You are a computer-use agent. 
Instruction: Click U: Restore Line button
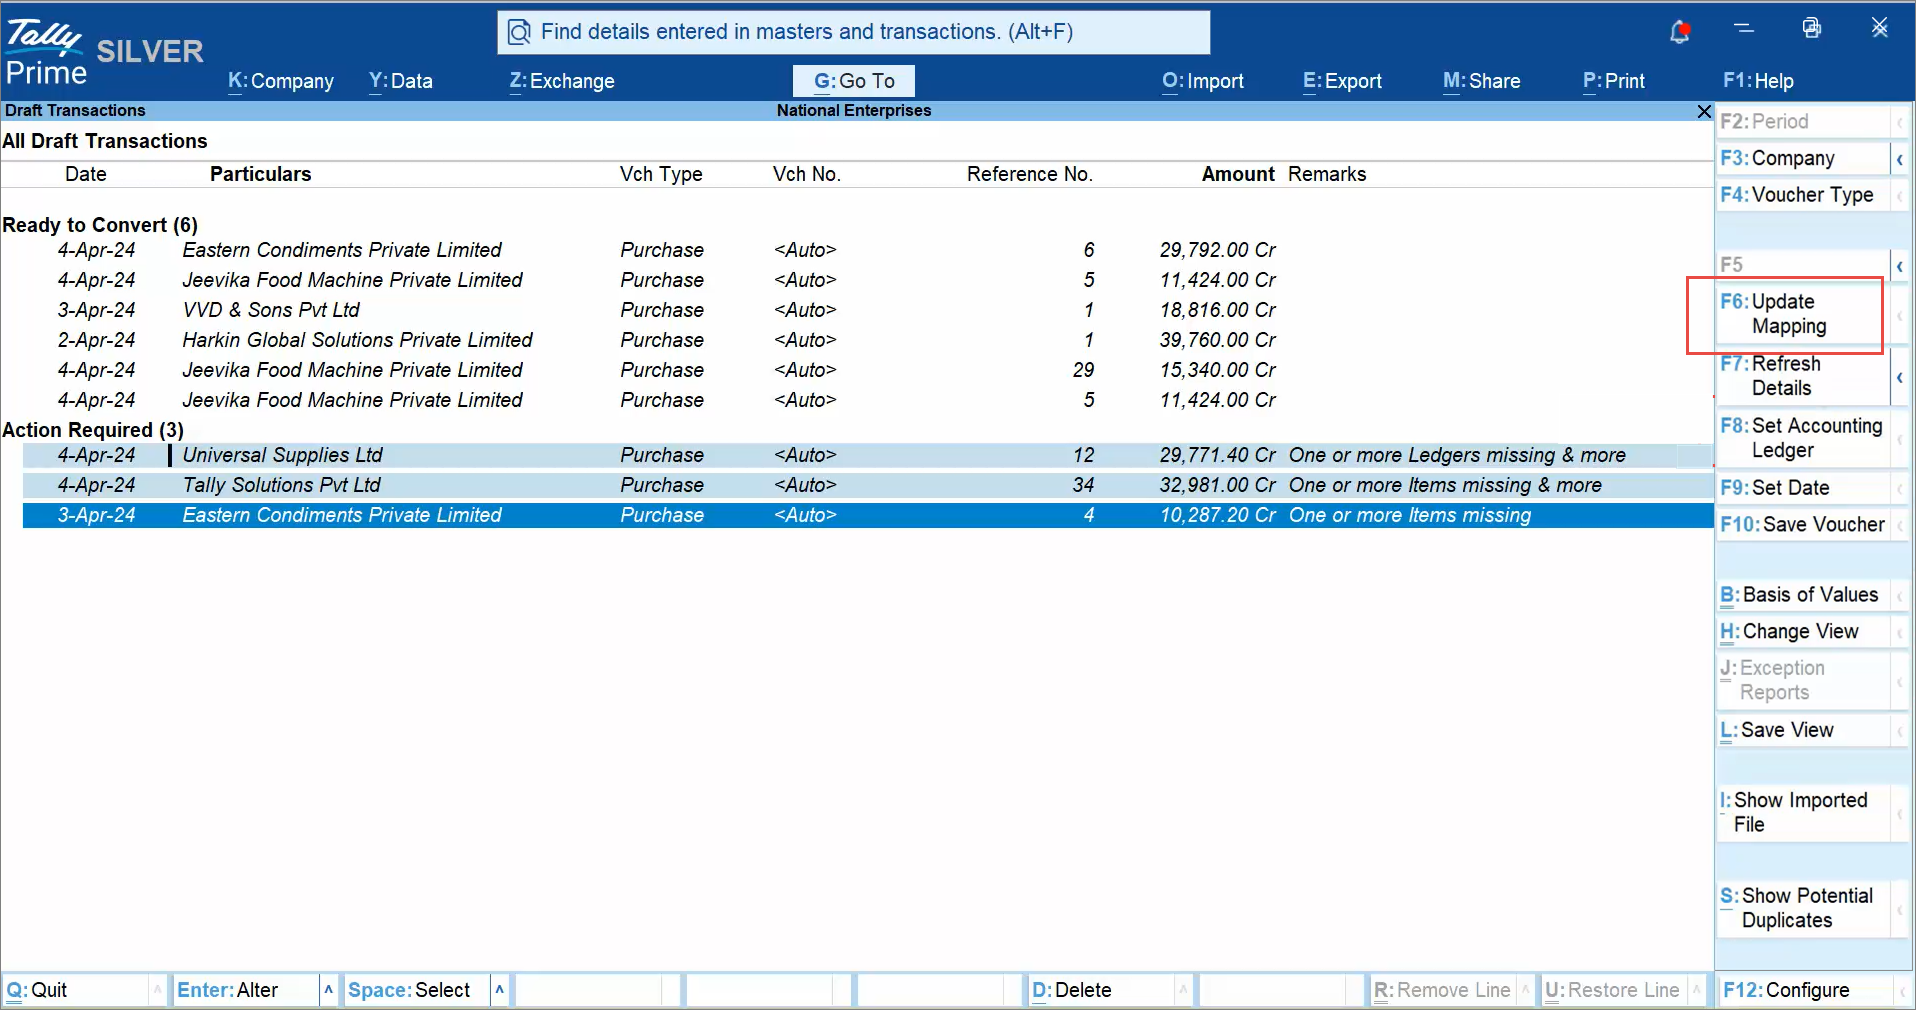coord(1614,990)
